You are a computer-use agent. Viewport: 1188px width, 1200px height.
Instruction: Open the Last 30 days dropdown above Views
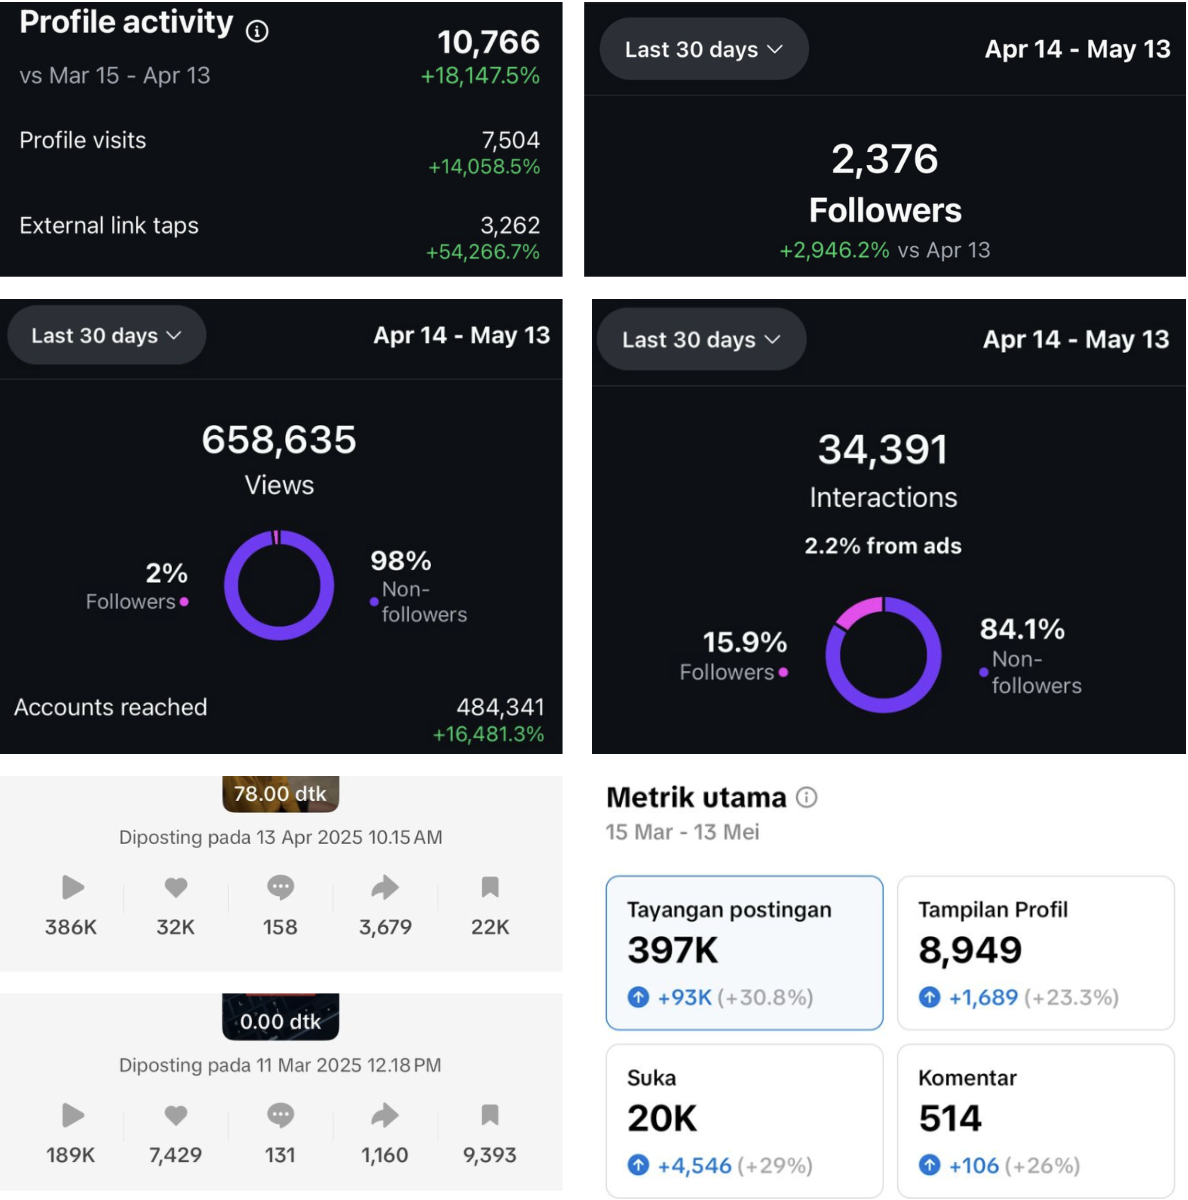[107, 335]
